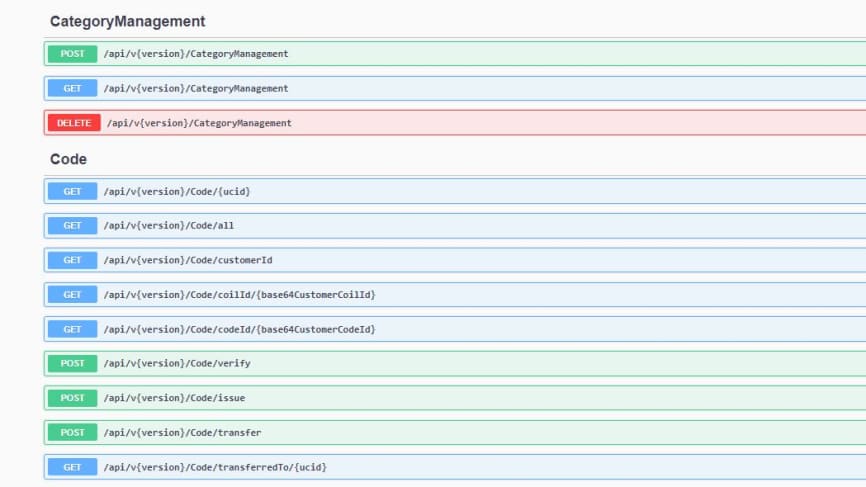Screen dimensions: 866x487
Task: Open the Code/all endpoint path
Action: 168,225
